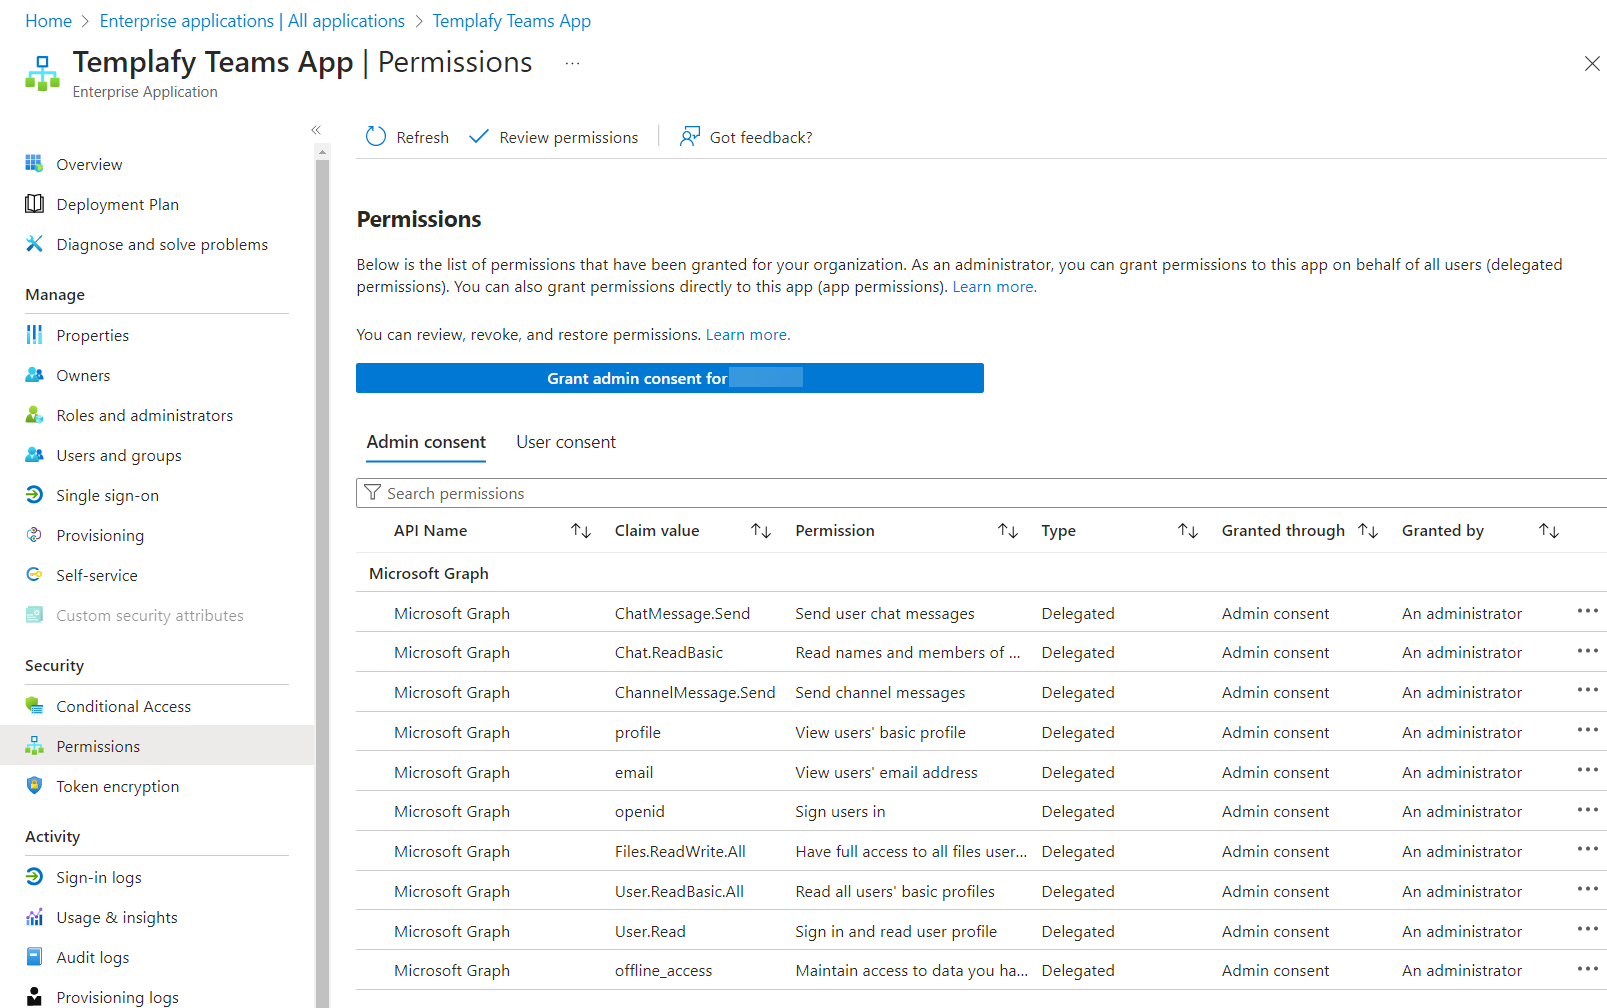Click the Users and groups icon
Viewport: 1607px width, 1008px height.
(x=34, y=454)
